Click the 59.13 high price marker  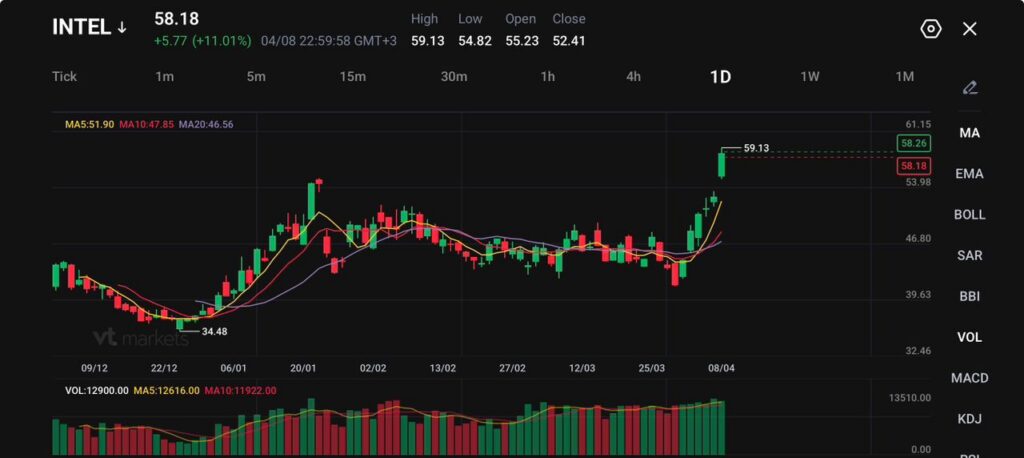click(x=756, y=148)
